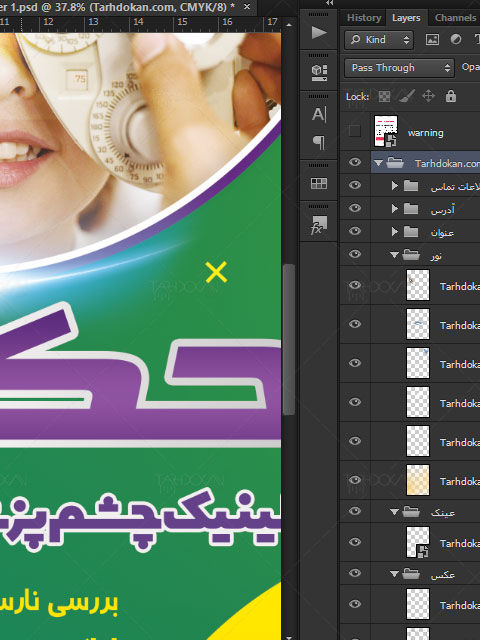Image resolution: width=480 pixels, height=640 pixels.
Task: Collapse the عینک group
Action: click(x=394, y=511)
